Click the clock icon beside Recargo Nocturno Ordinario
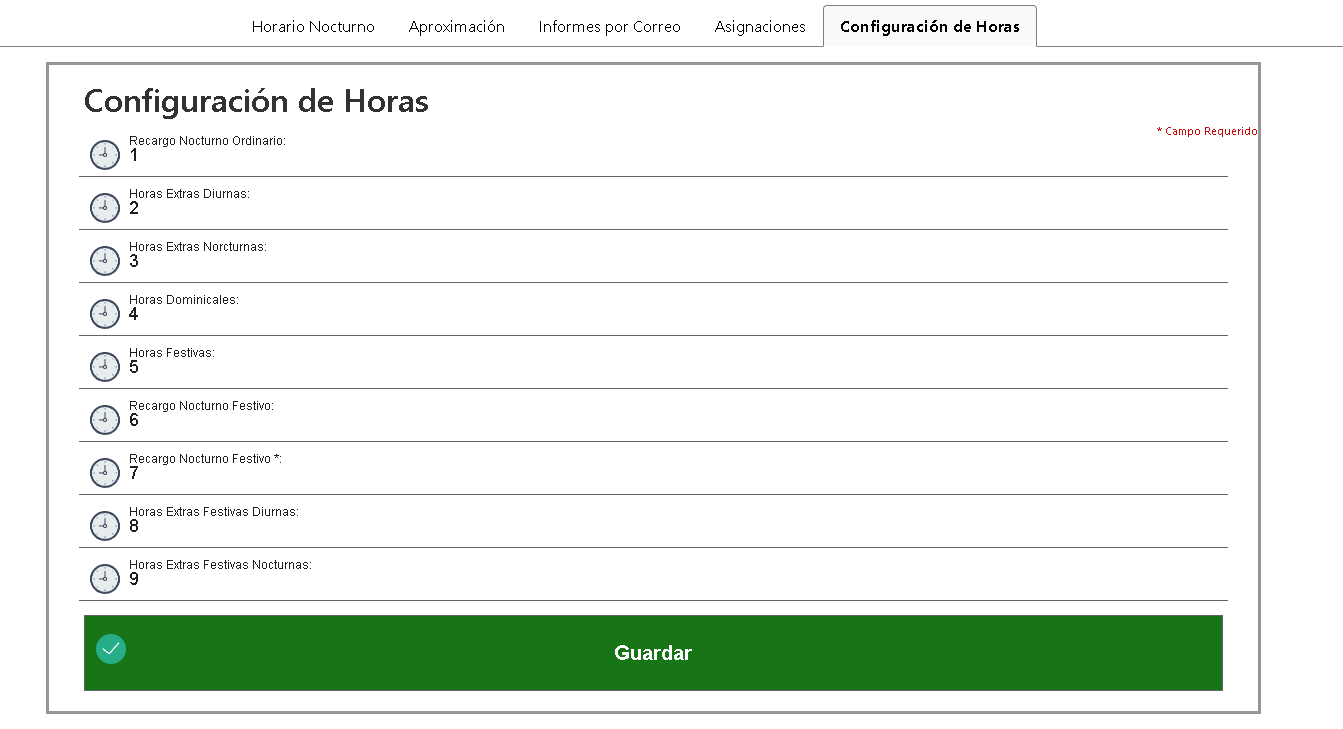The width and height of the screenshot is (1343, 729). click(x=105, y=155)
